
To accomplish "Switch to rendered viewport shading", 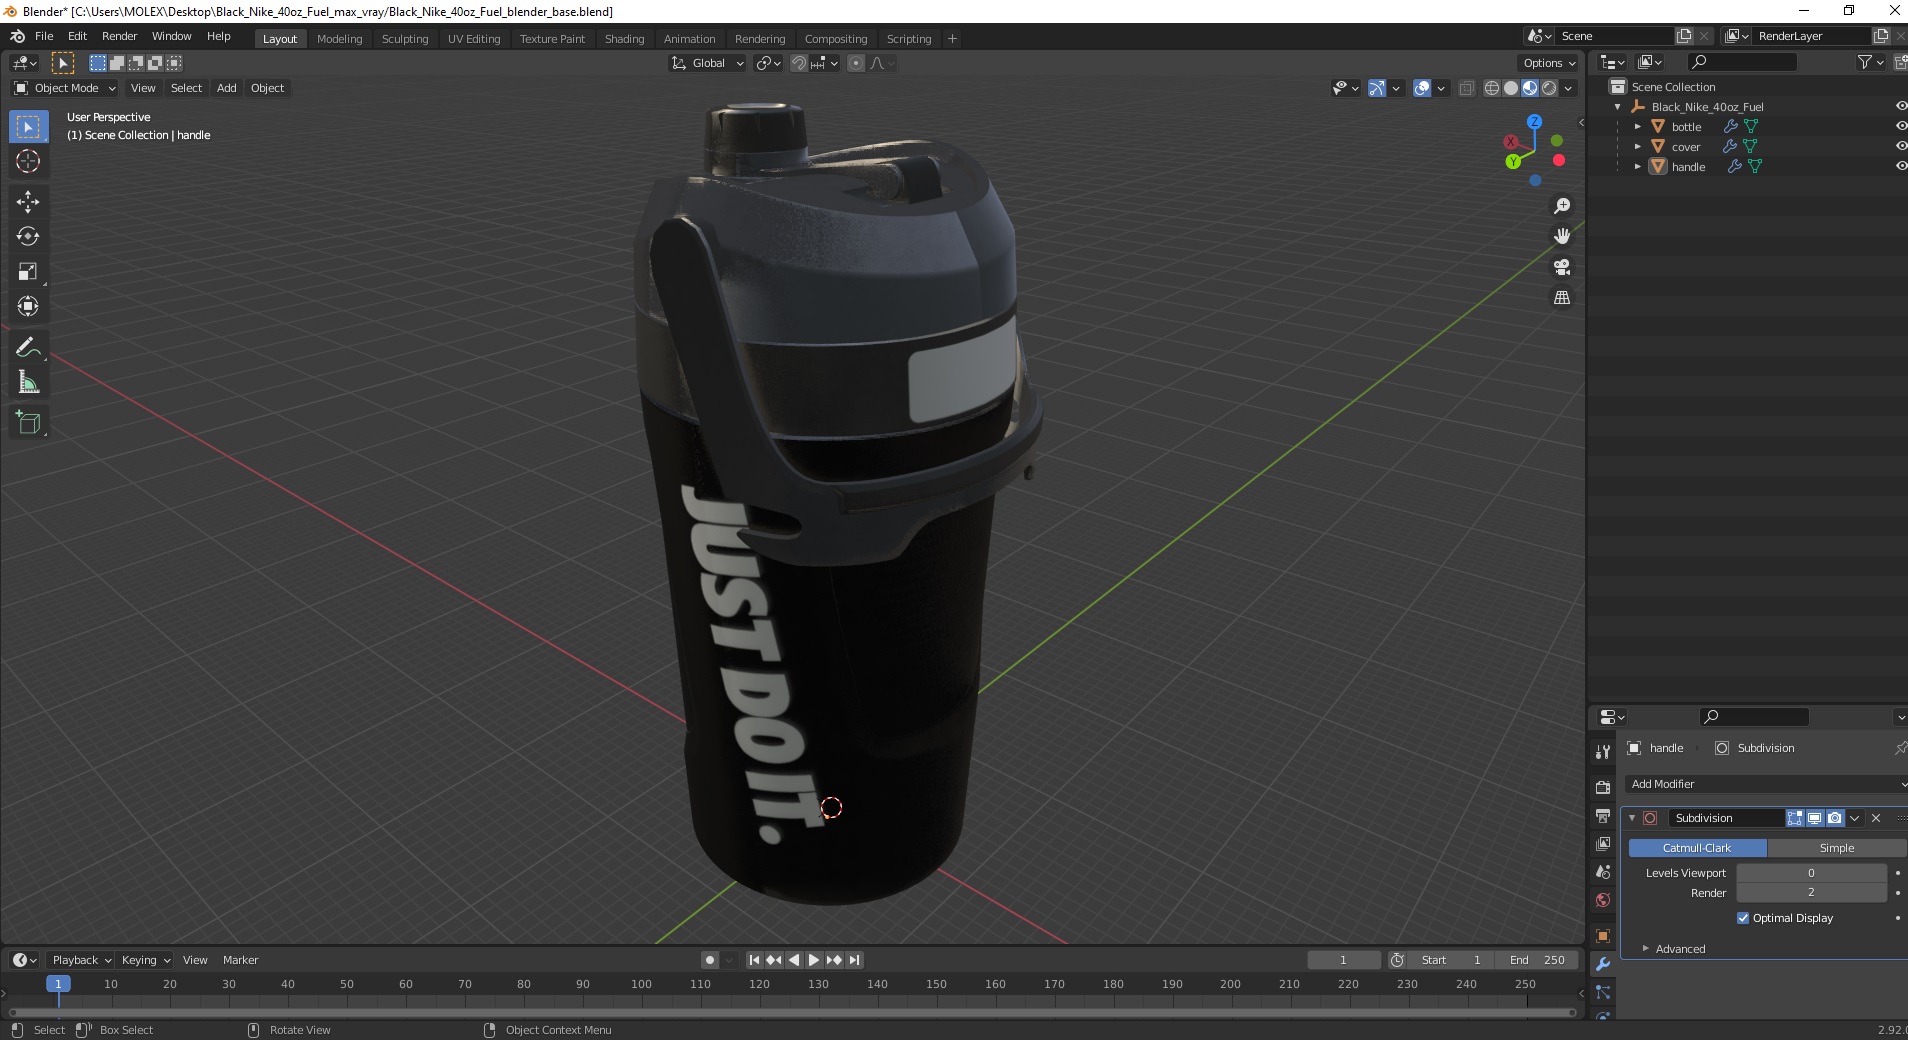I will 1549,88.
